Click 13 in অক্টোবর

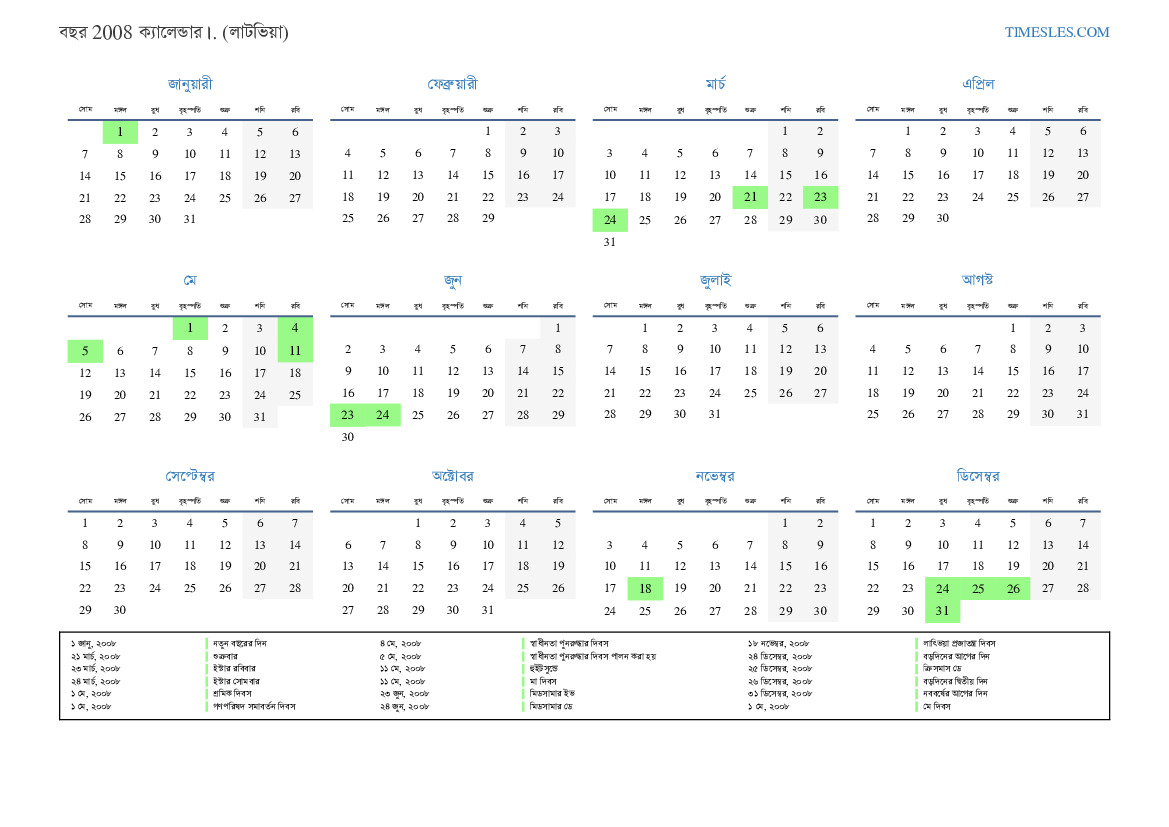click(347, 567)
